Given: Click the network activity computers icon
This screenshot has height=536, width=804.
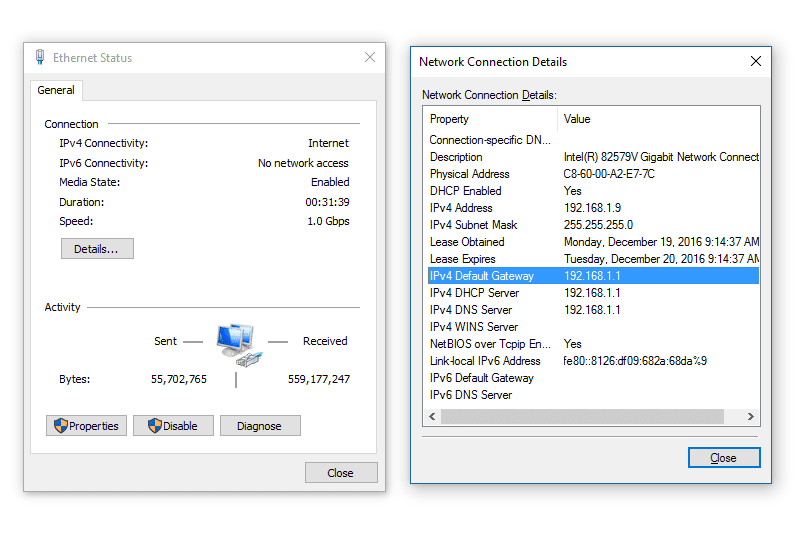Looking at the screenshot, I should point(239,345).
